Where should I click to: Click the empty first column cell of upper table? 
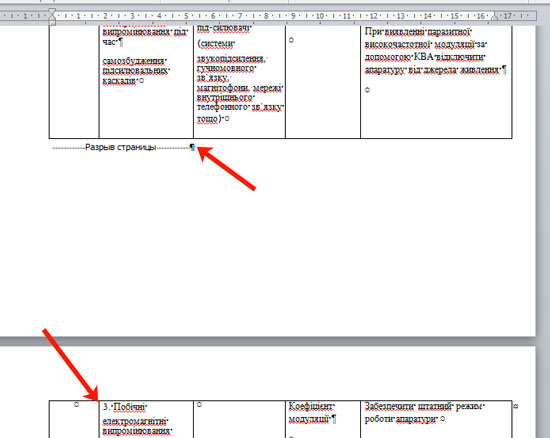pos(74,82)
